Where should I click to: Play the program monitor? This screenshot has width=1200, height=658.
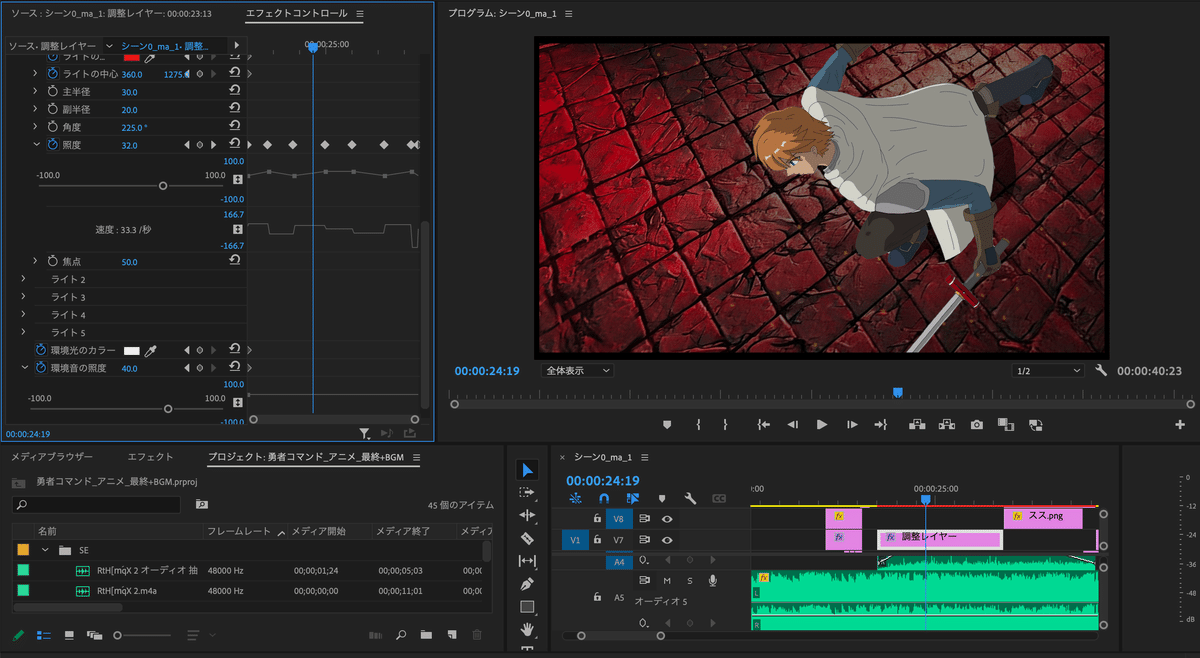tap(822, 425)
